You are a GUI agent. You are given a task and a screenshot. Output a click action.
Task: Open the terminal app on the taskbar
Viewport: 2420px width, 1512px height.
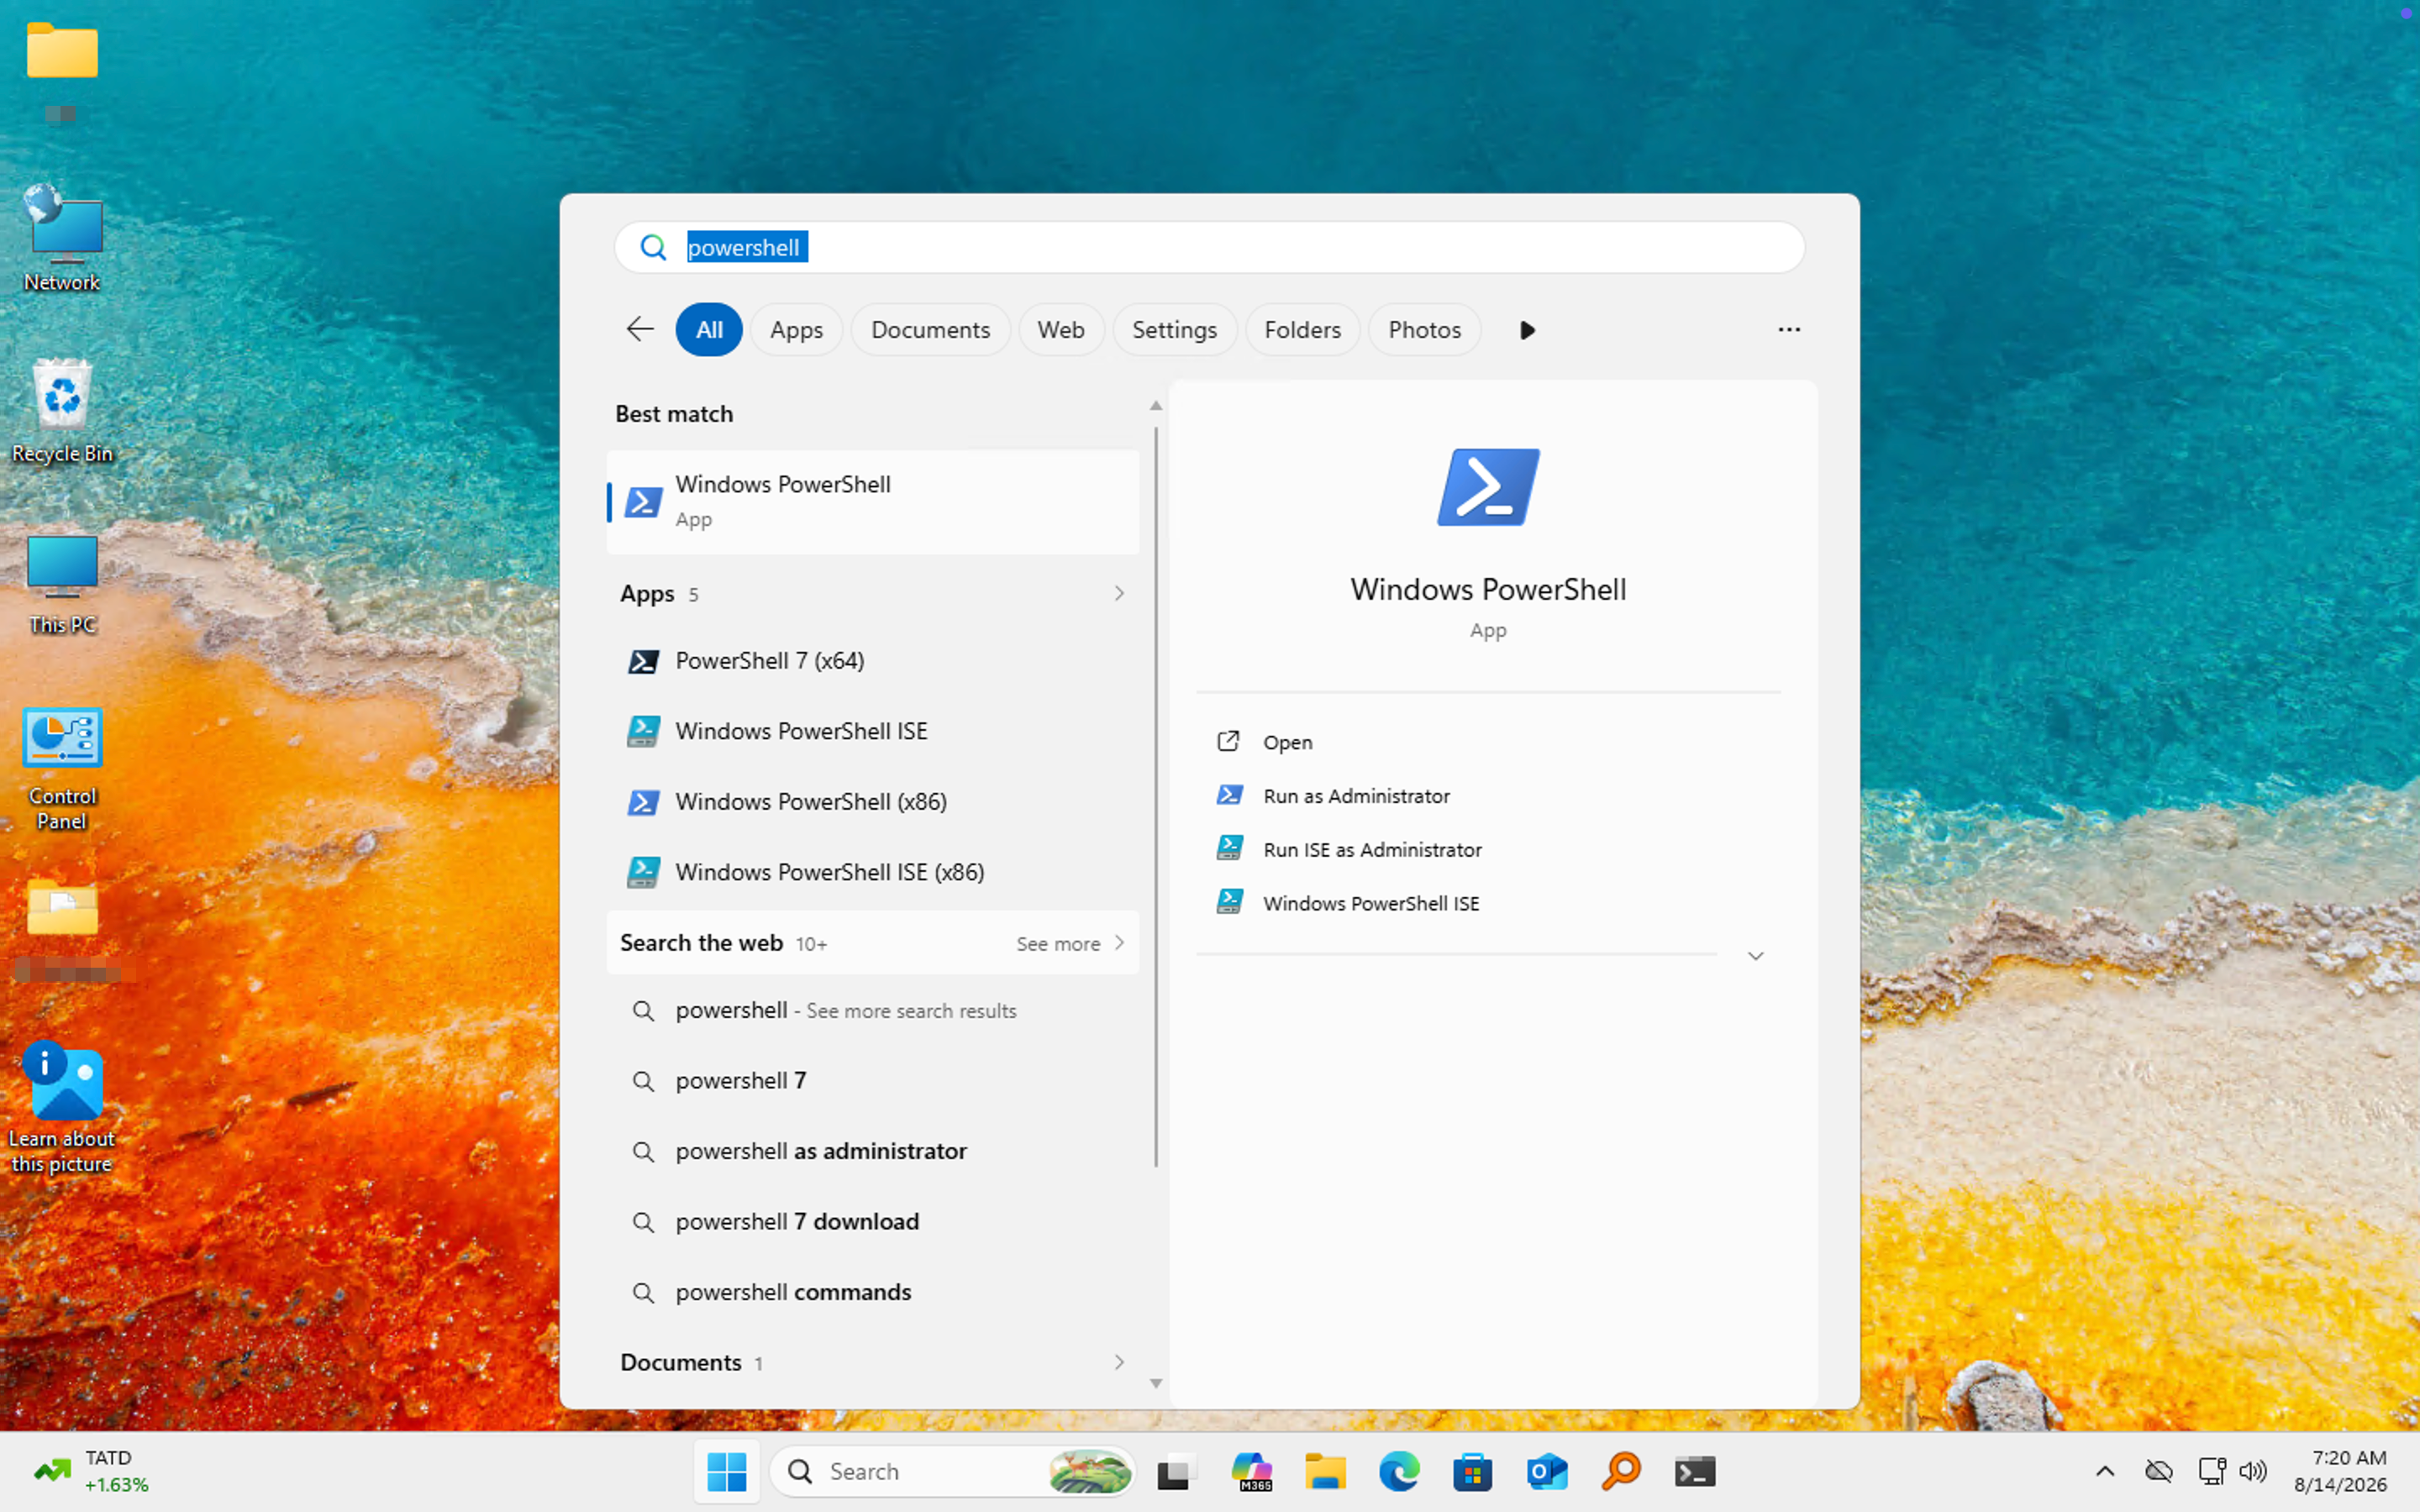(x=1695, y=1472)
